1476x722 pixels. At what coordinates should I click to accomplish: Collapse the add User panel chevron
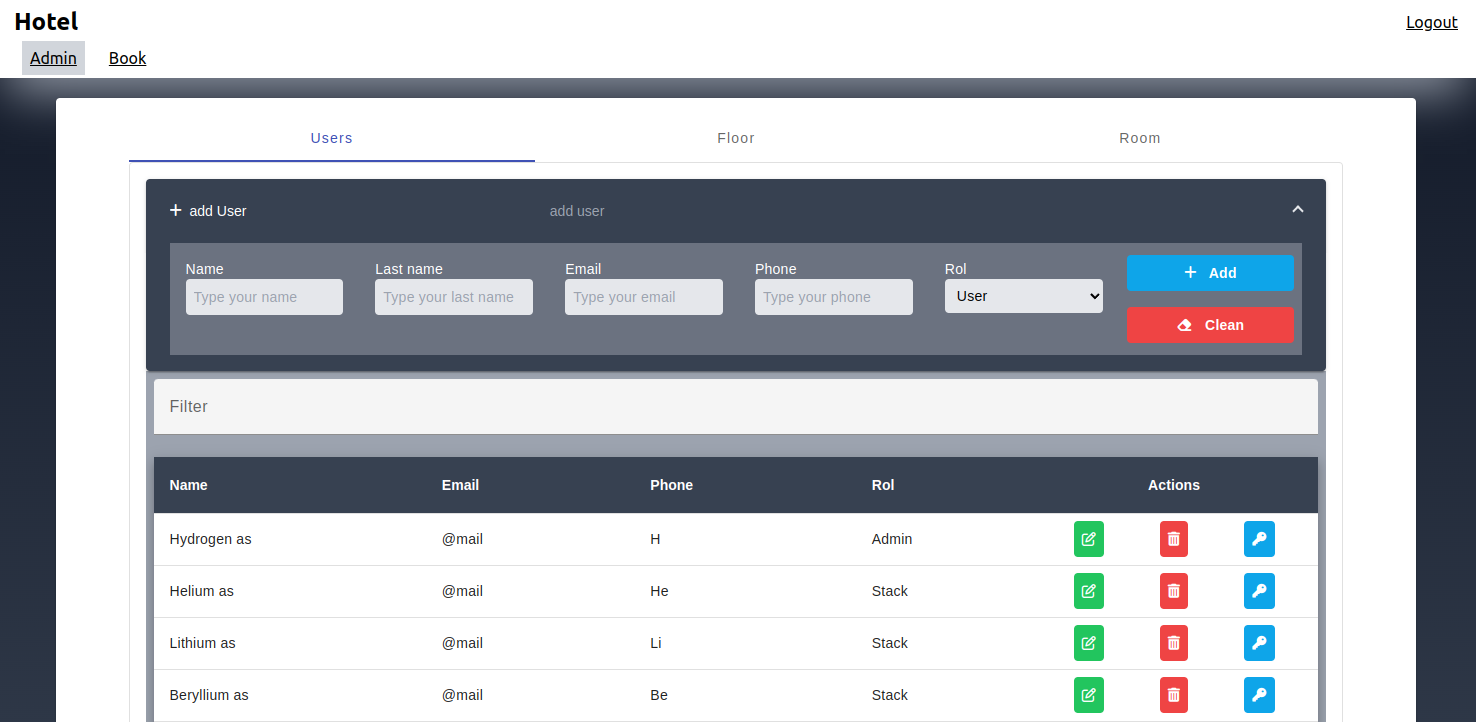[1297, 210]
